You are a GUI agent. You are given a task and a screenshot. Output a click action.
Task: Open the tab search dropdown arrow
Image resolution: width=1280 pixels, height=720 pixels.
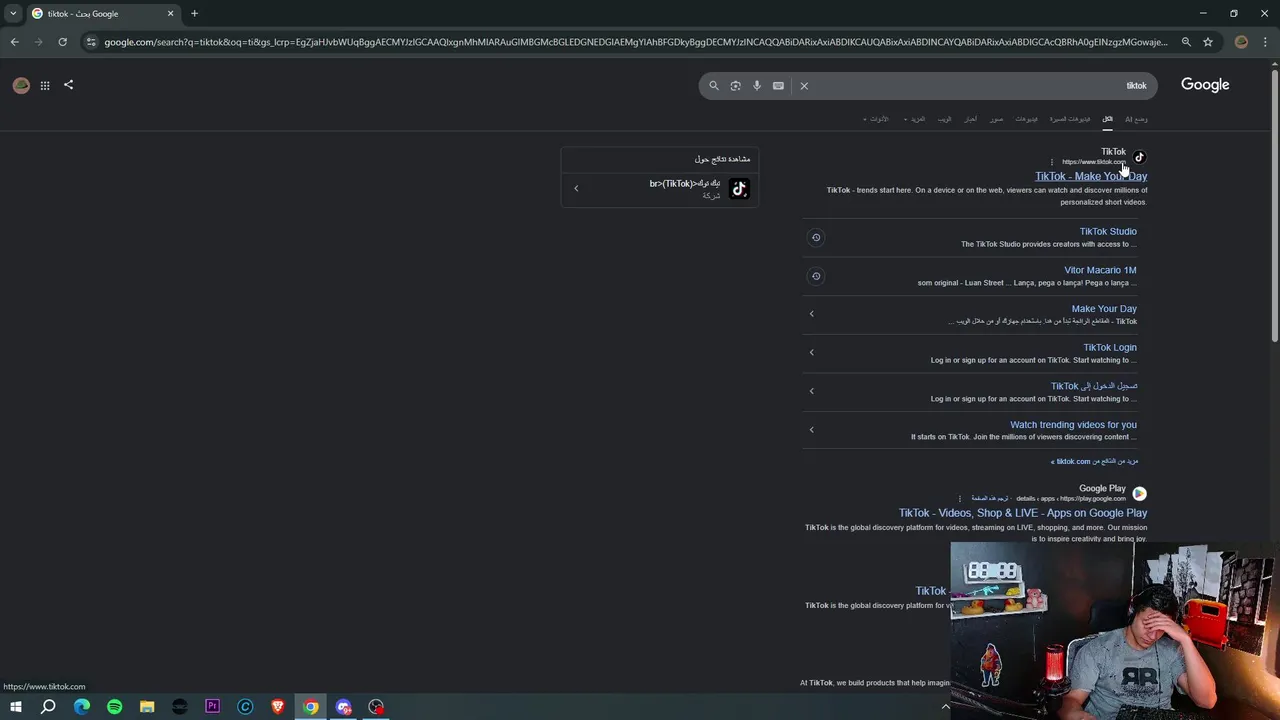tap(13, 13)
